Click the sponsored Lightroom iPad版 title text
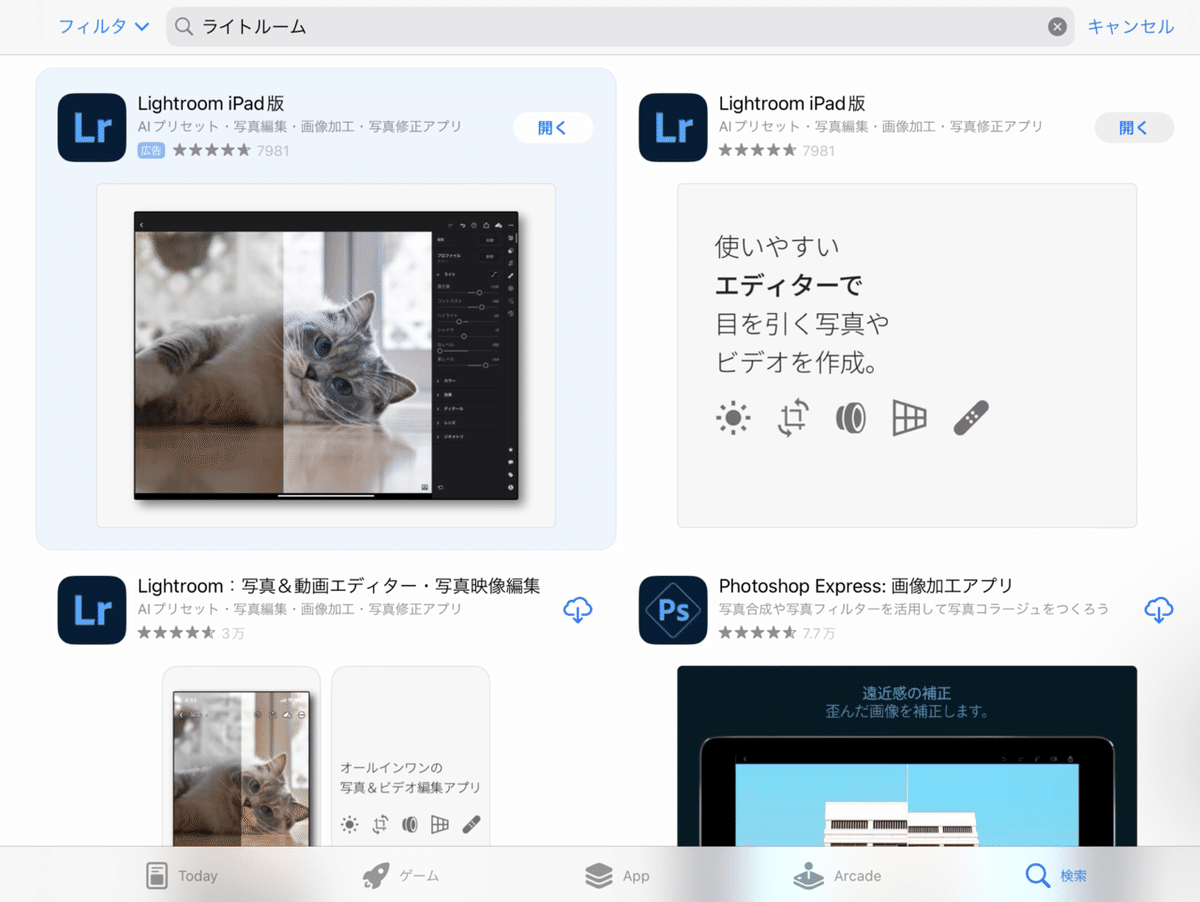1200x902 pixels. click(x=211, y=104)
